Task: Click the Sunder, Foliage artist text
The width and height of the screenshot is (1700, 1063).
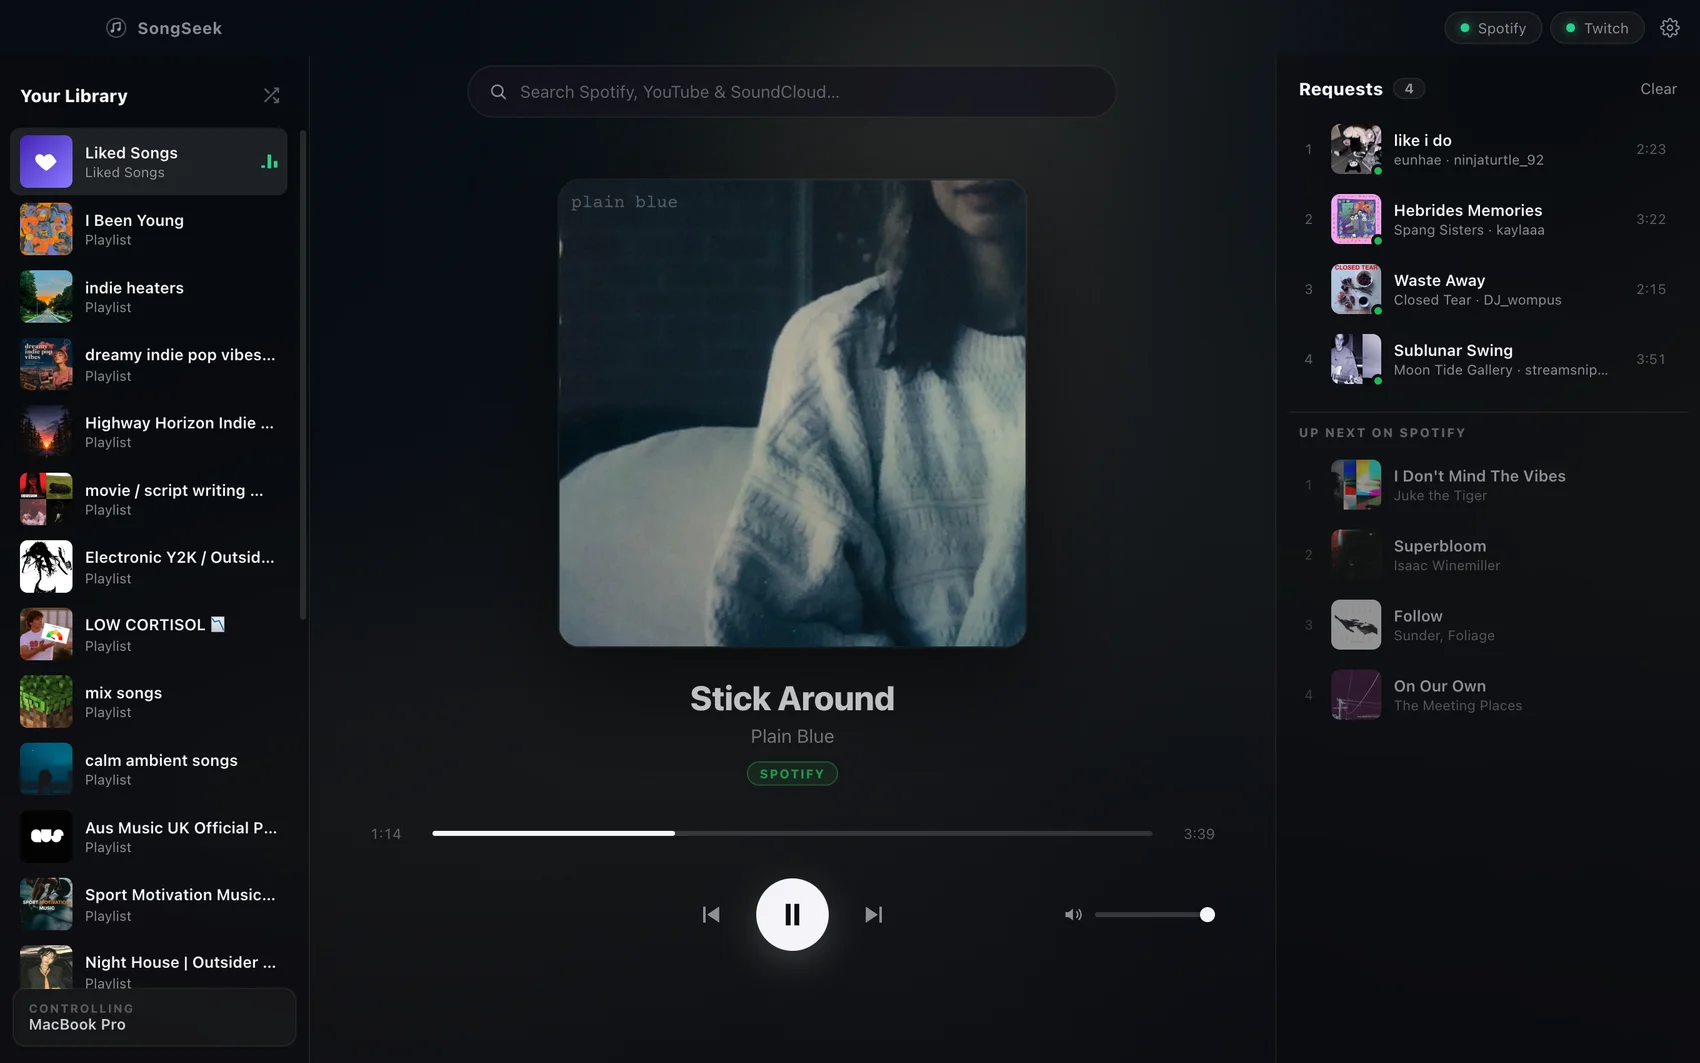Action: [x=1444, y=636]
